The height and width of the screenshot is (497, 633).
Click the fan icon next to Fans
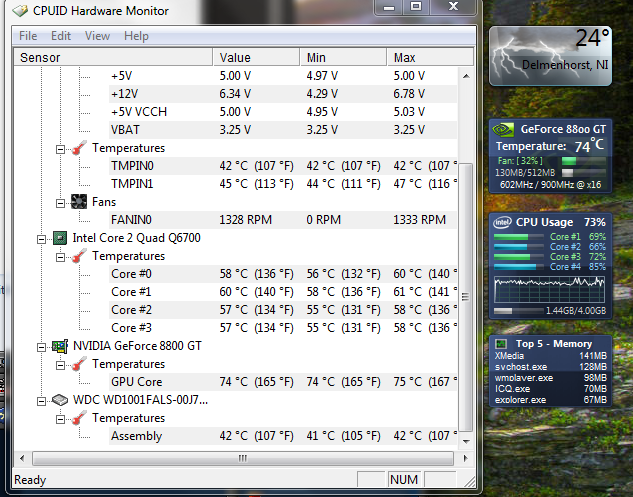[79, 201]
